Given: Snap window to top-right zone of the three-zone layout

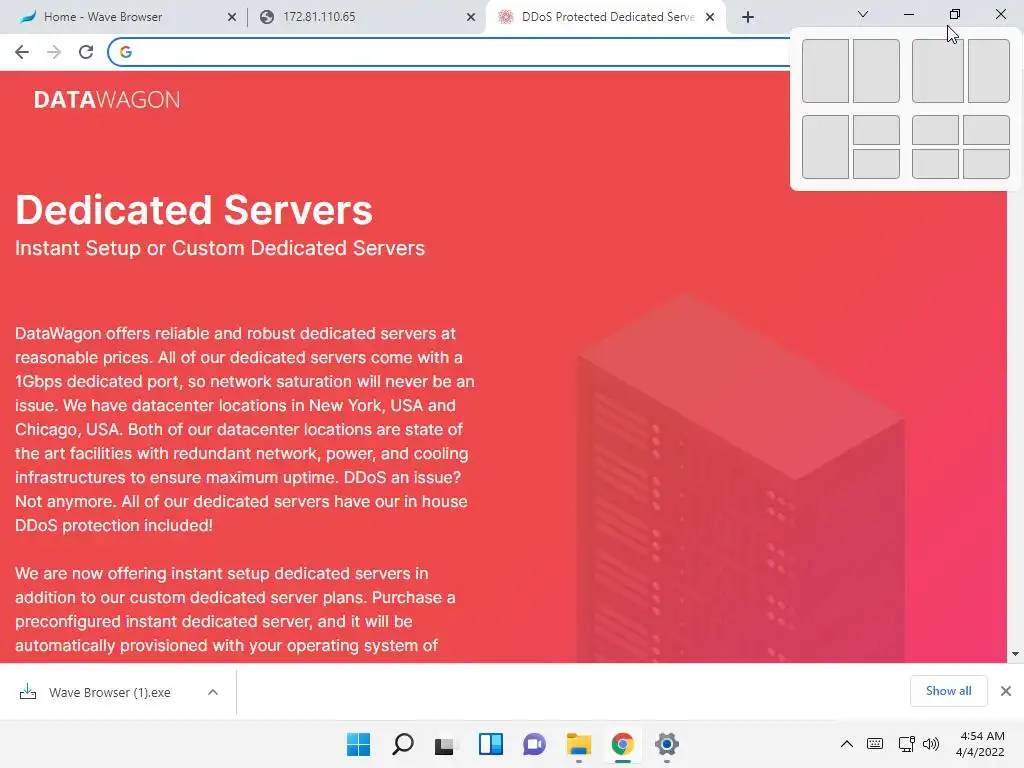Looking at the screenshot, I should click(876, 130).
